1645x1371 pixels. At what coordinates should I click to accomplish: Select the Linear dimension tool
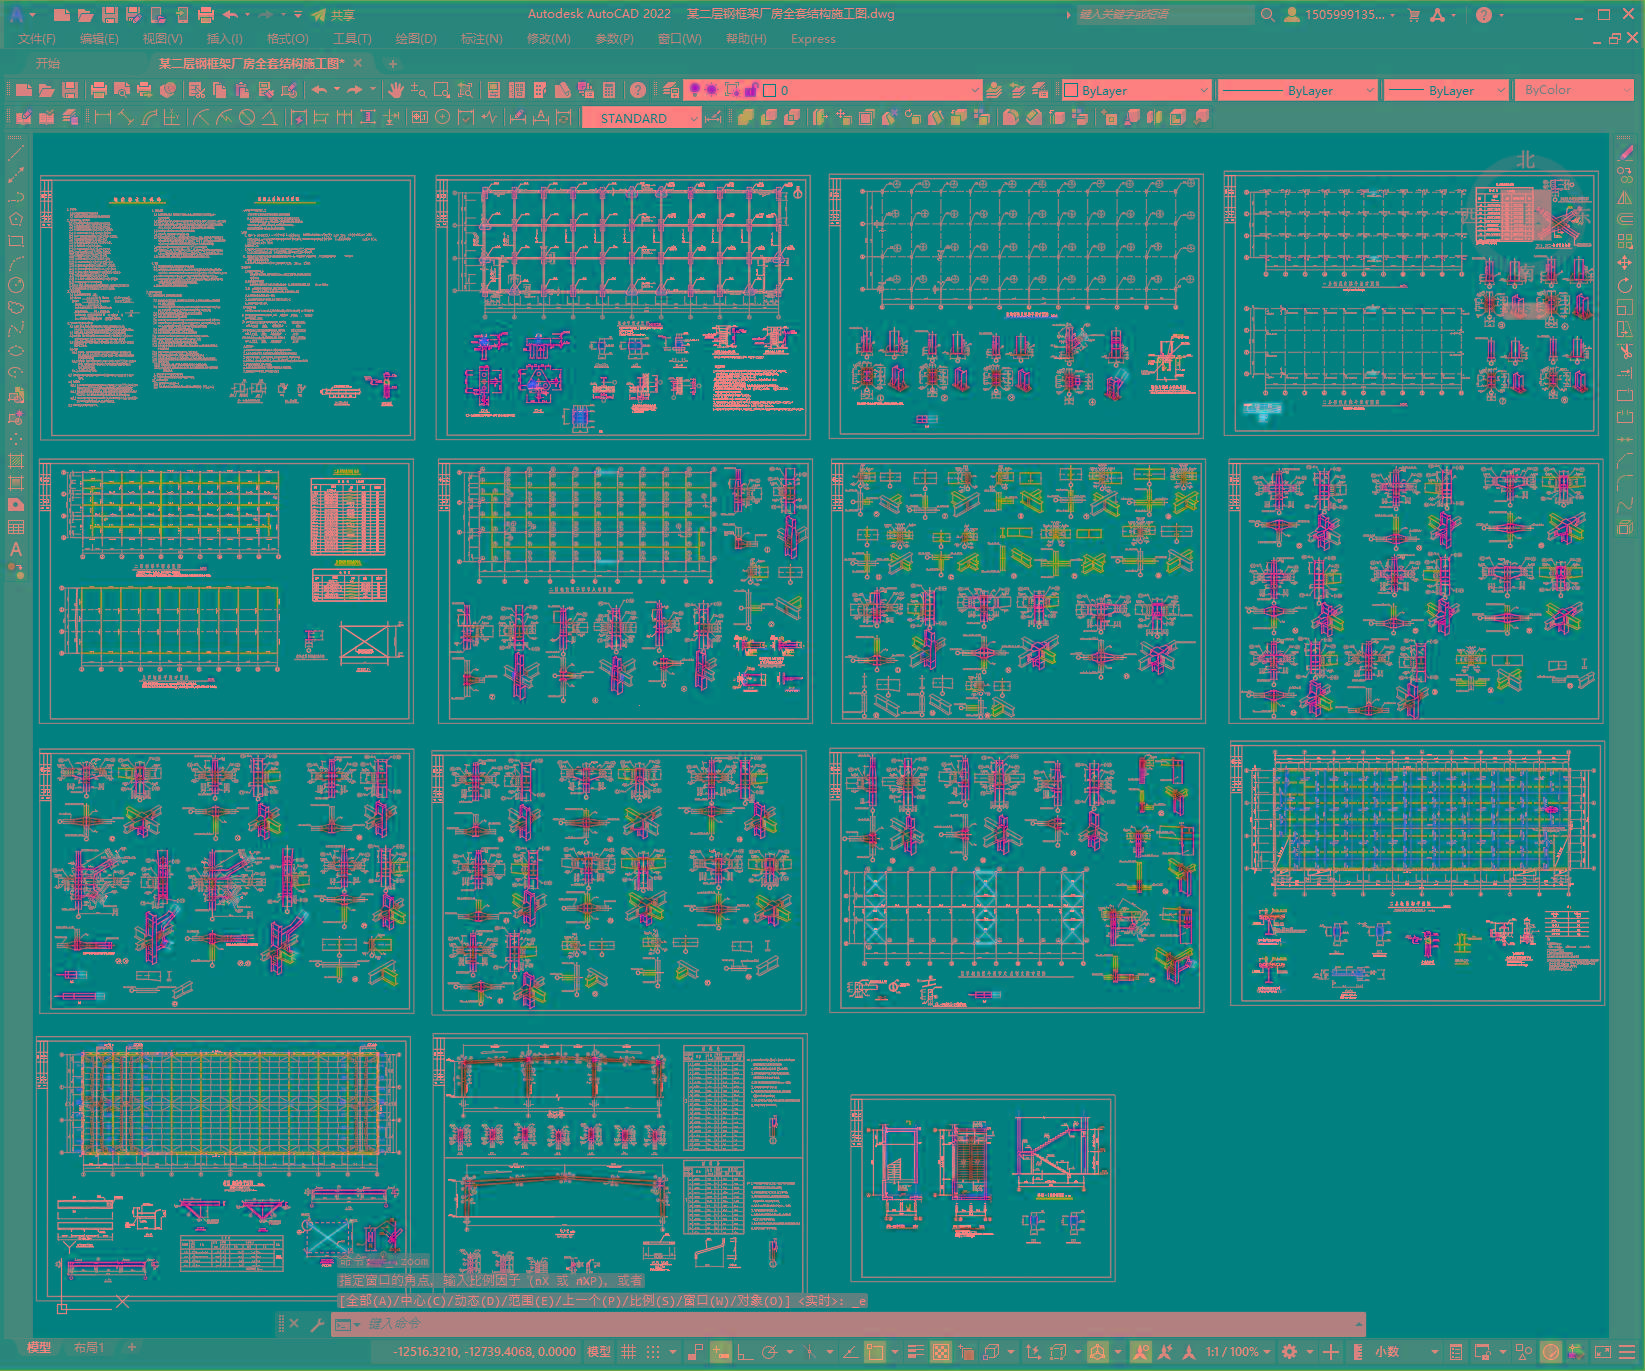click(102, 118)
